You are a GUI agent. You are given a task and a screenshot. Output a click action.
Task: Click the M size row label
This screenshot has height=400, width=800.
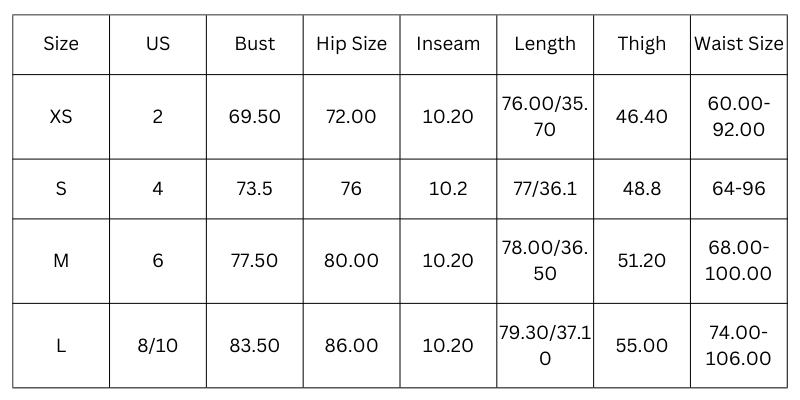click(x=61, y=261)
